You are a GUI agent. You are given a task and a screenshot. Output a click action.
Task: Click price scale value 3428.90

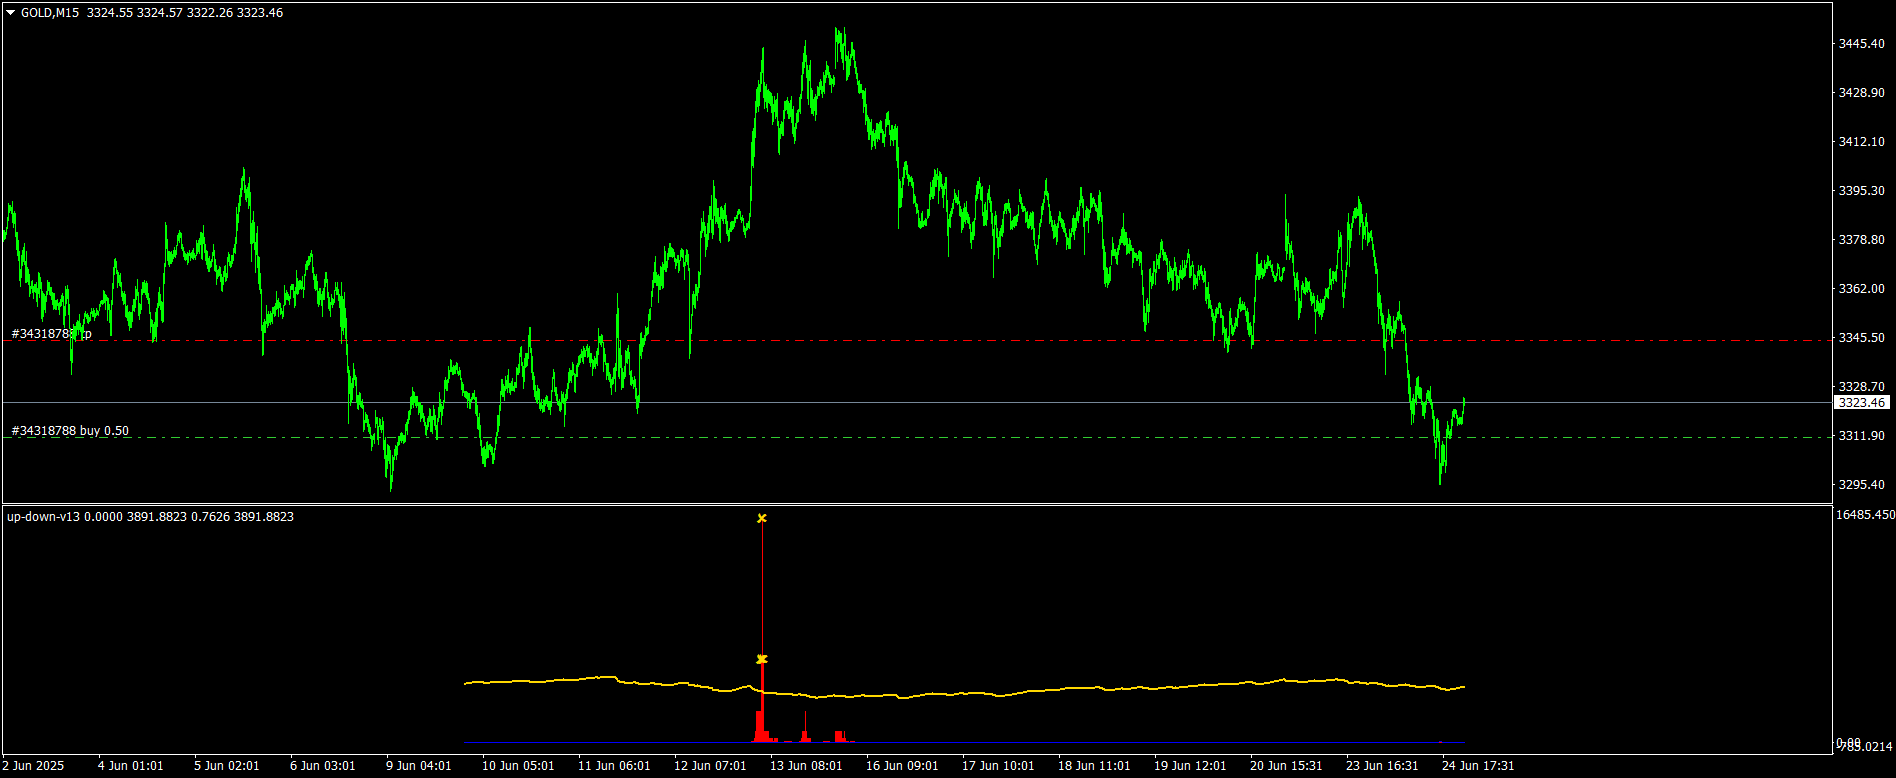1862,93
